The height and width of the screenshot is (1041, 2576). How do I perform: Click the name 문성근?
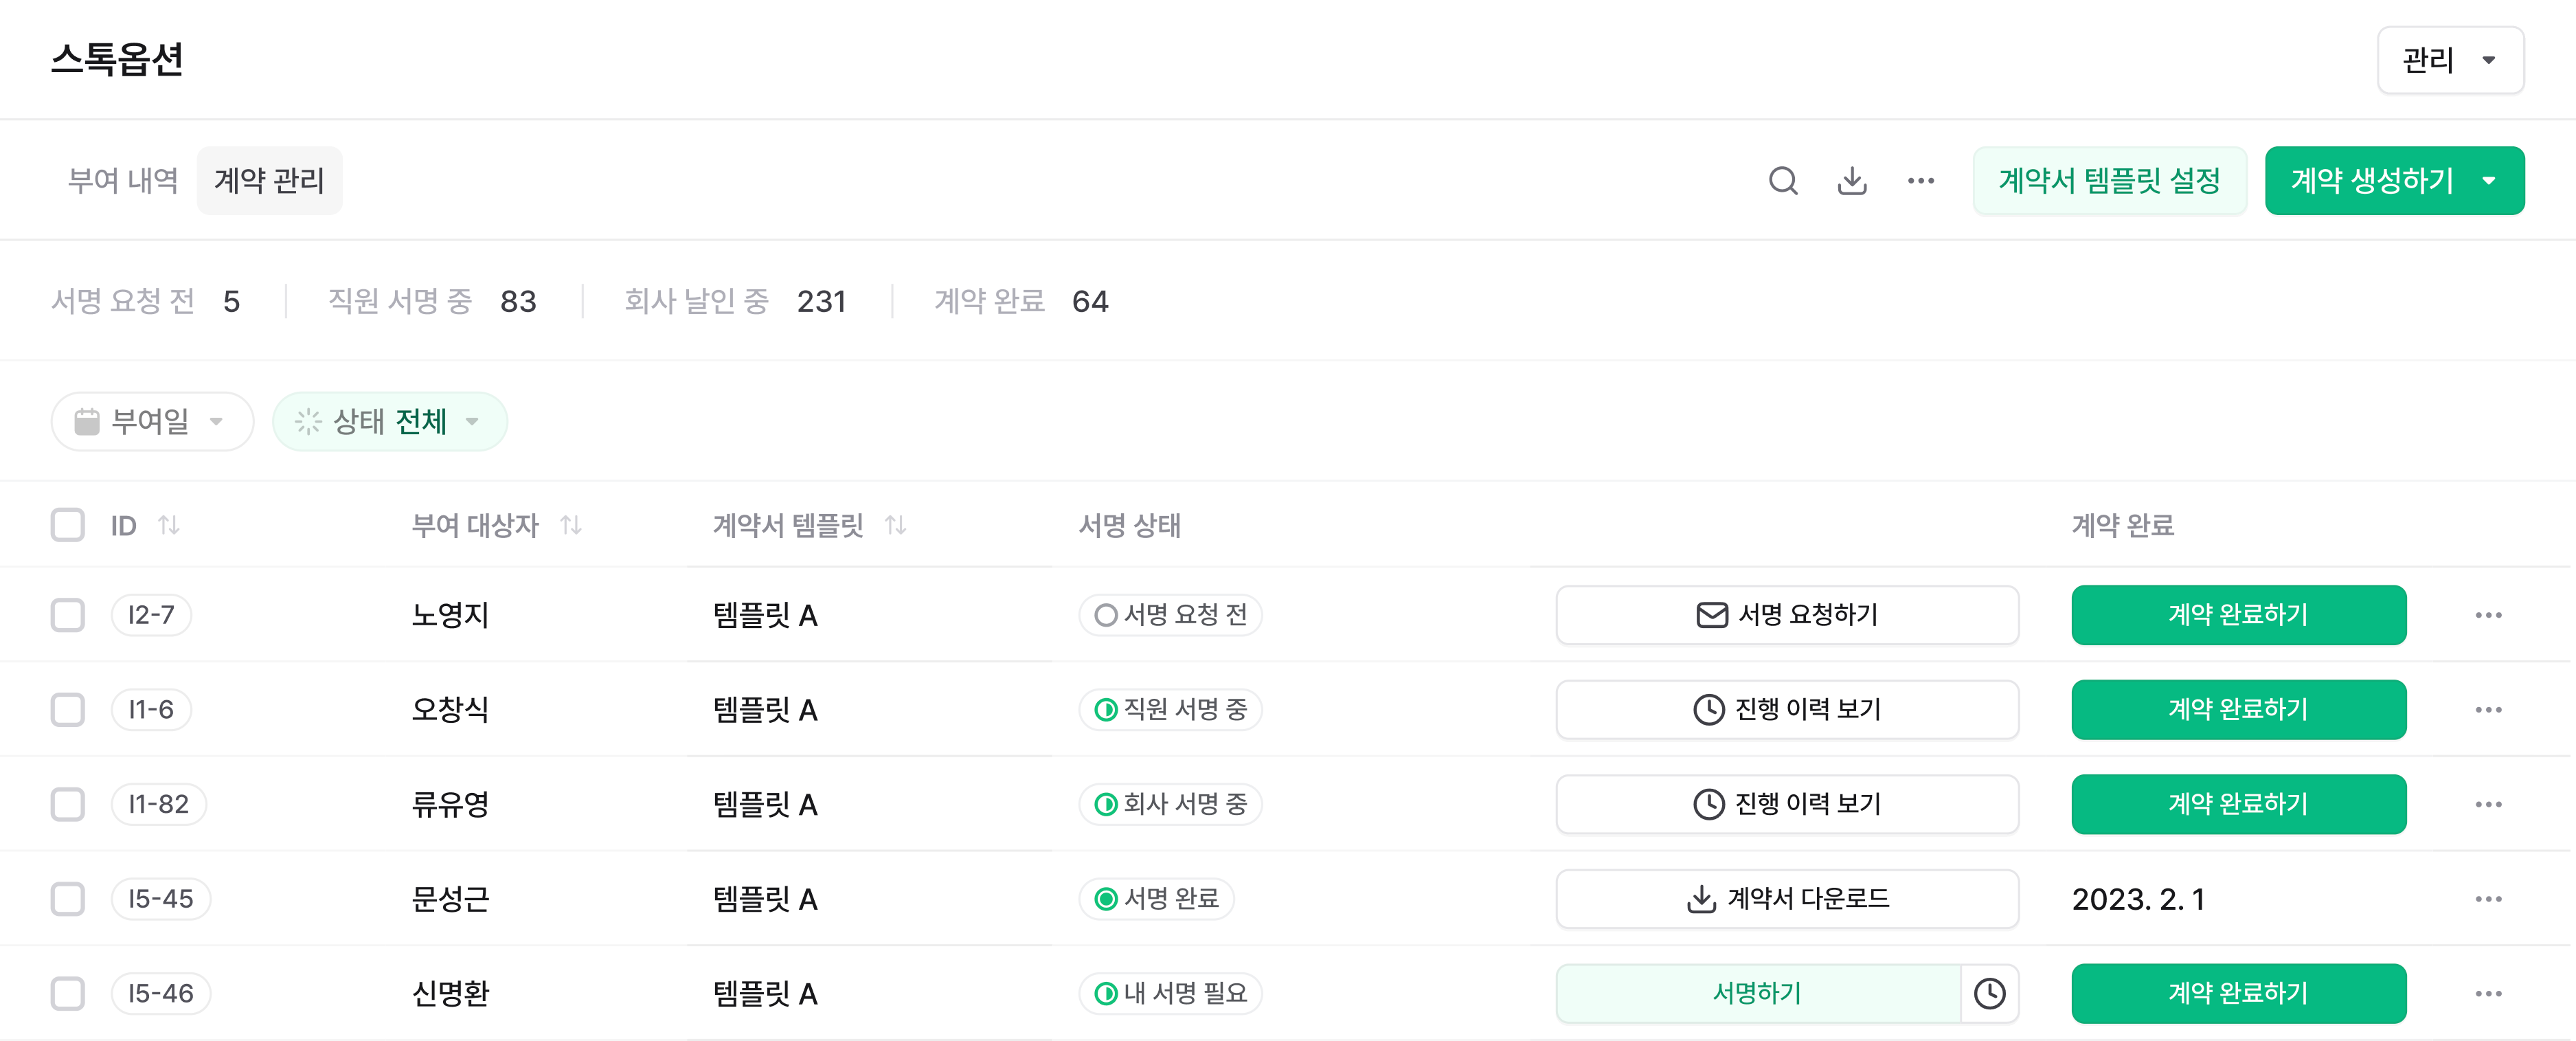coord(450,899)
